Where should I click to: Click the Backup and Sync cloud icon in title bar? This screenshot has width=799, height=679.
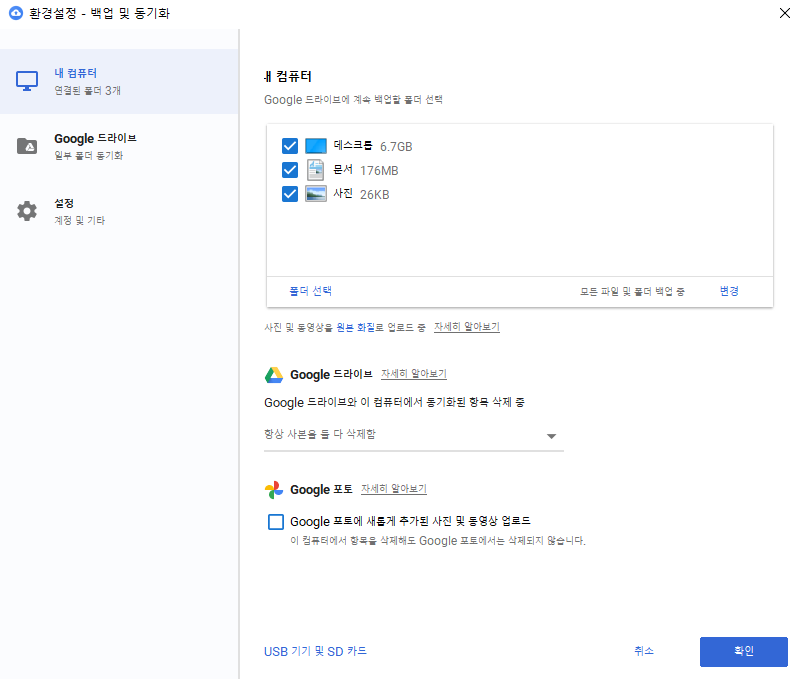coord(16,13)
